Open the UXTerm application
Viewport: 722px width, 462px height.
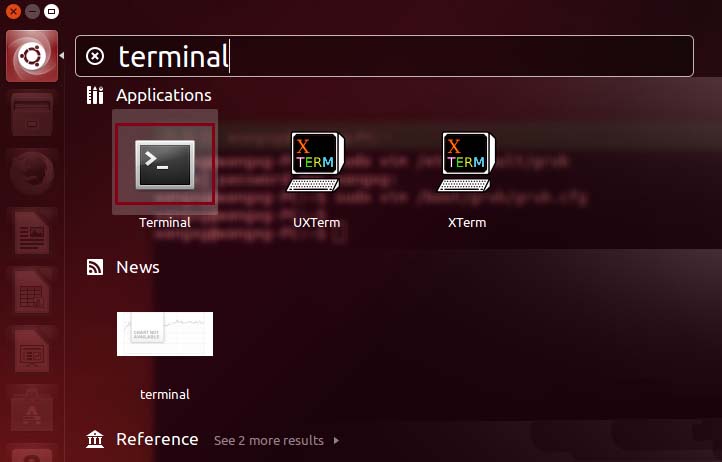316,162
